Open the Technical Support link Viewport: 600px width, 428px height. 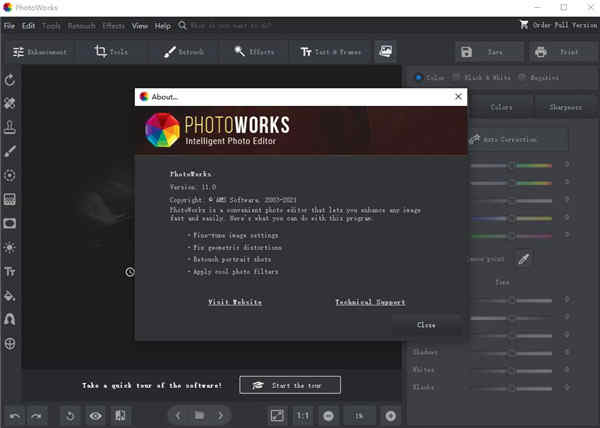click(x=370, y=302)
